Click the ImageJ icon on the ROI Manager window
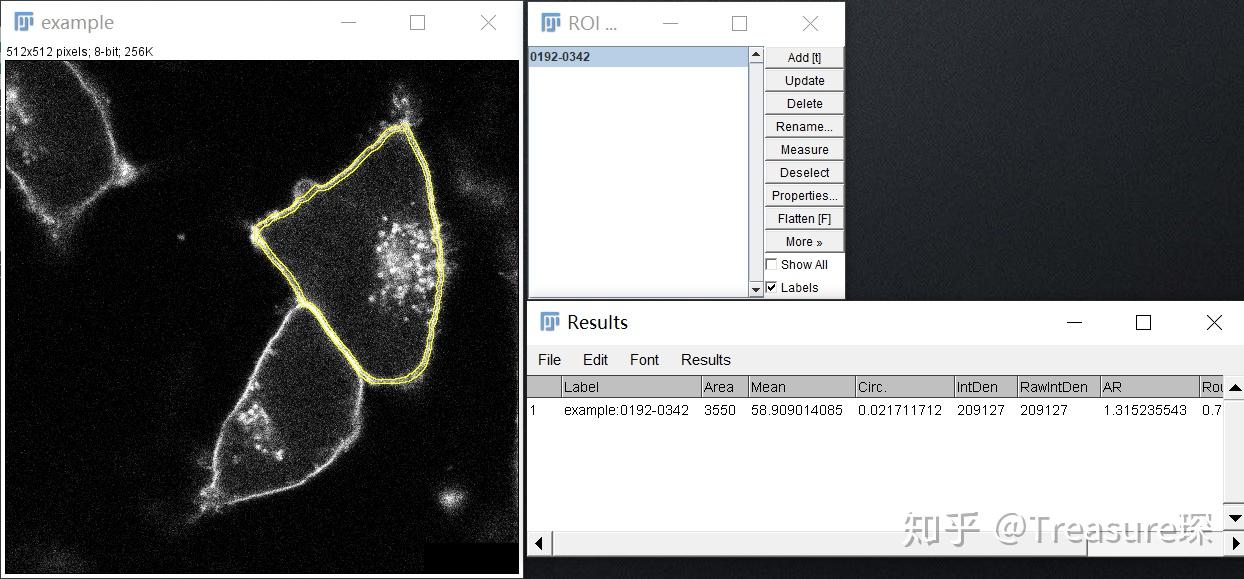Screen dimensions: 1244x579 pyautogui.click(x=551, y=22)
